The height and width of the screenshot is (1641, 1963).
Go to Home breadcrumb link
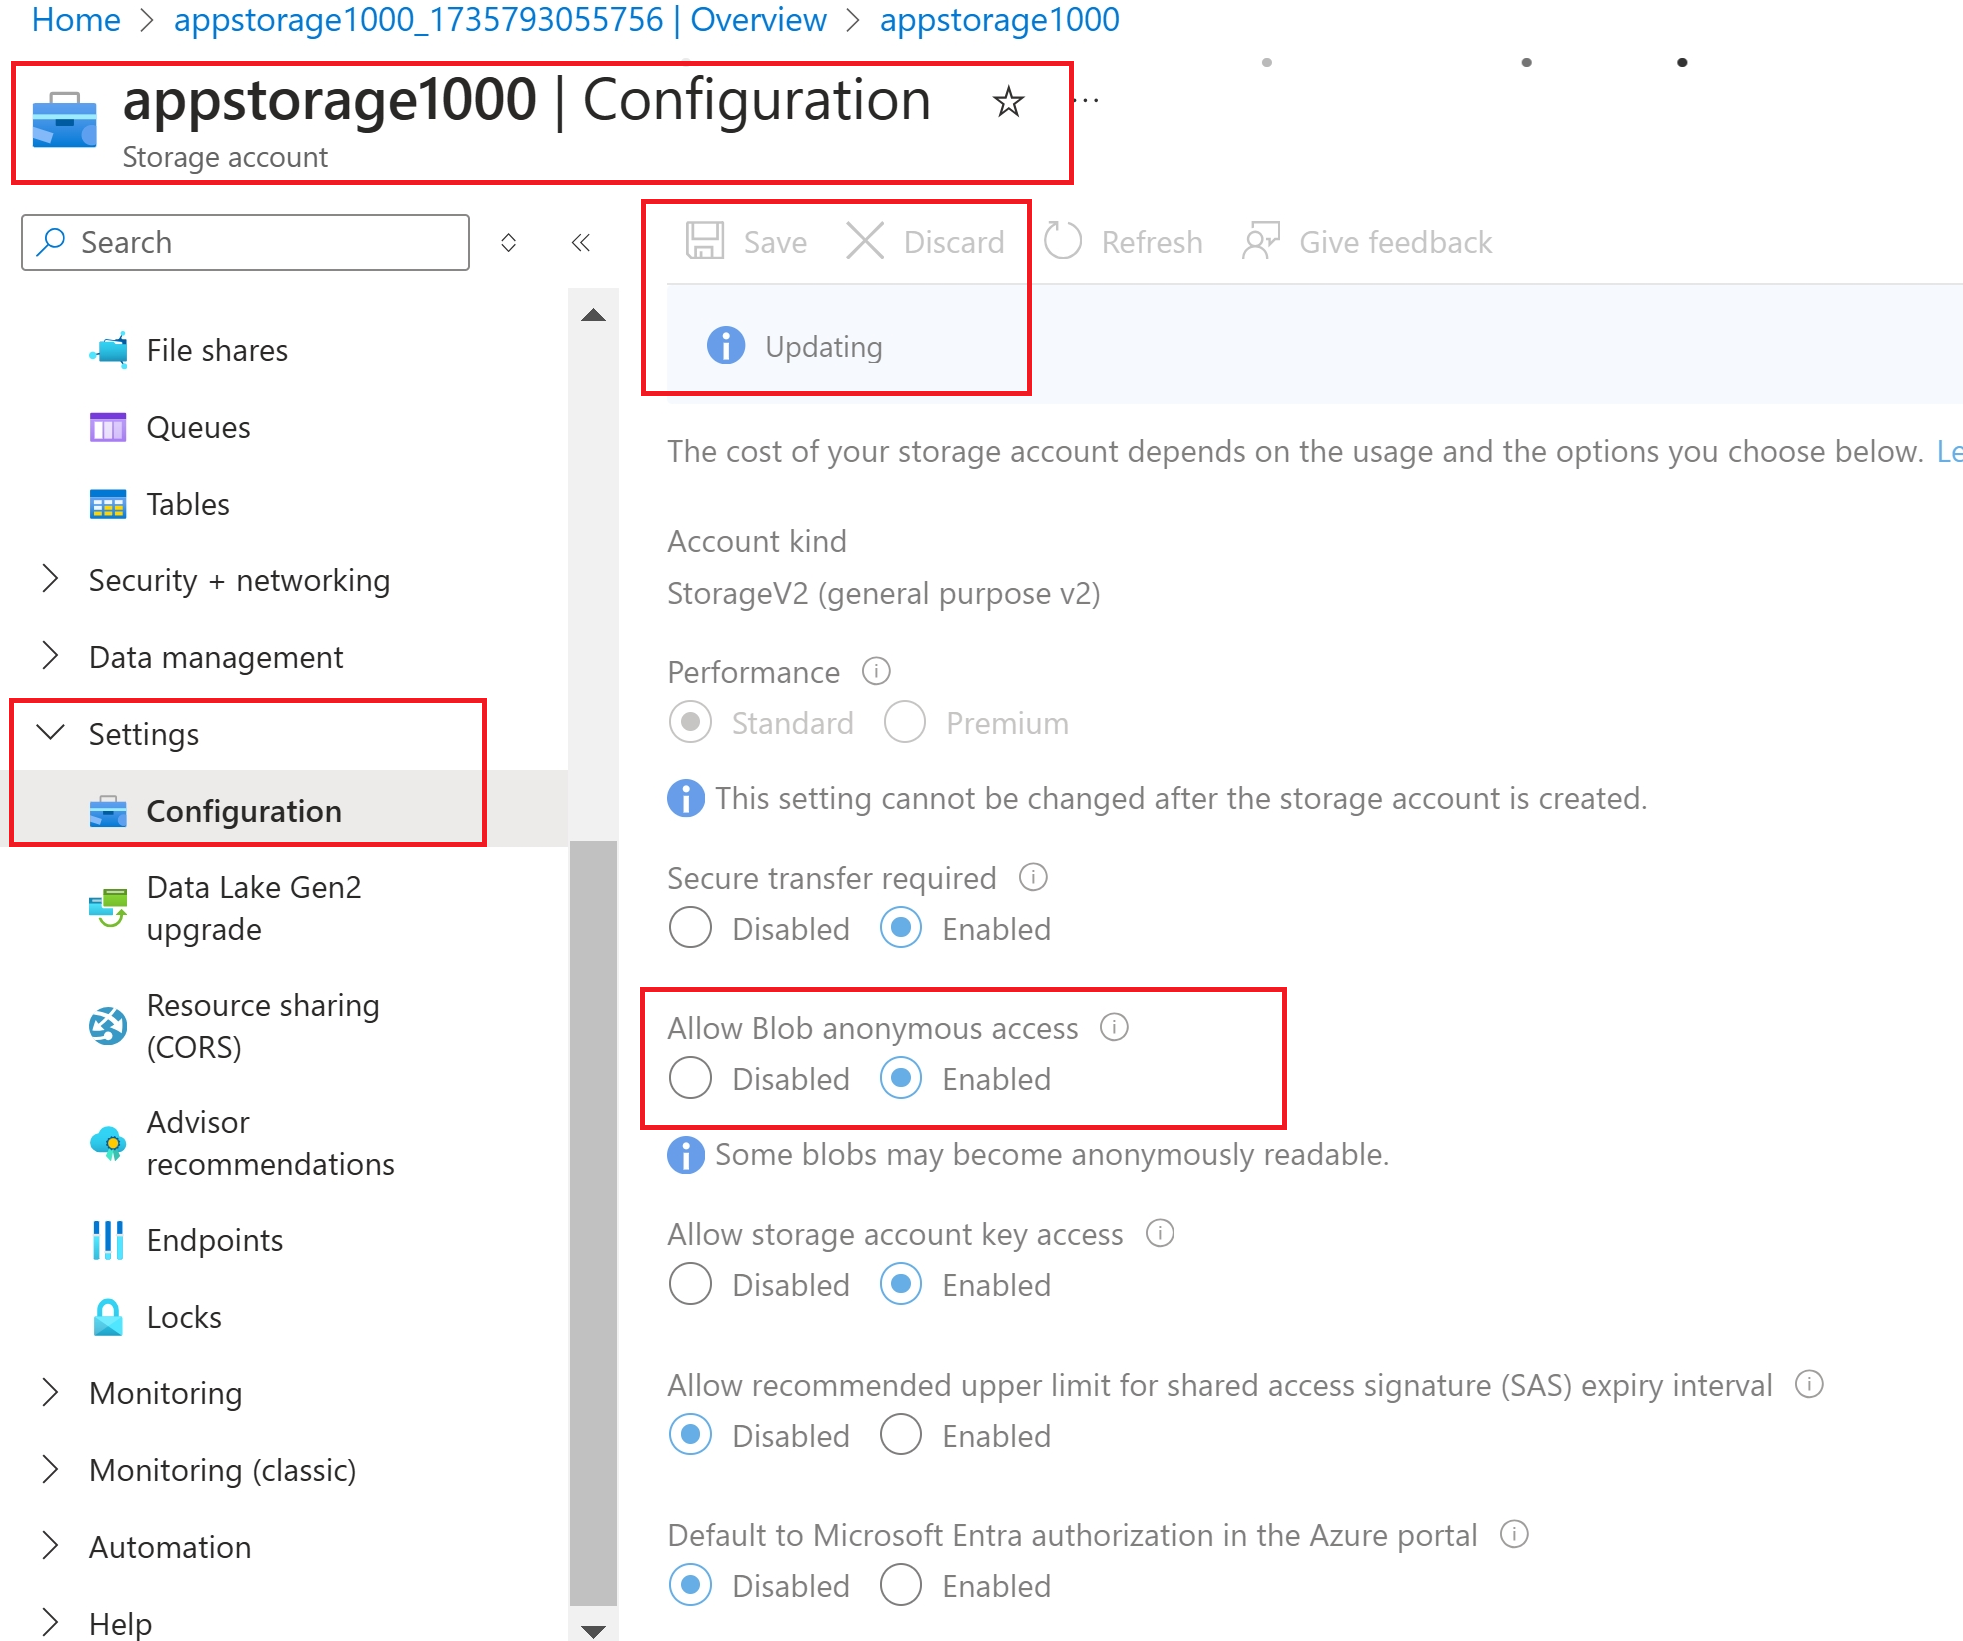[76, 19]
